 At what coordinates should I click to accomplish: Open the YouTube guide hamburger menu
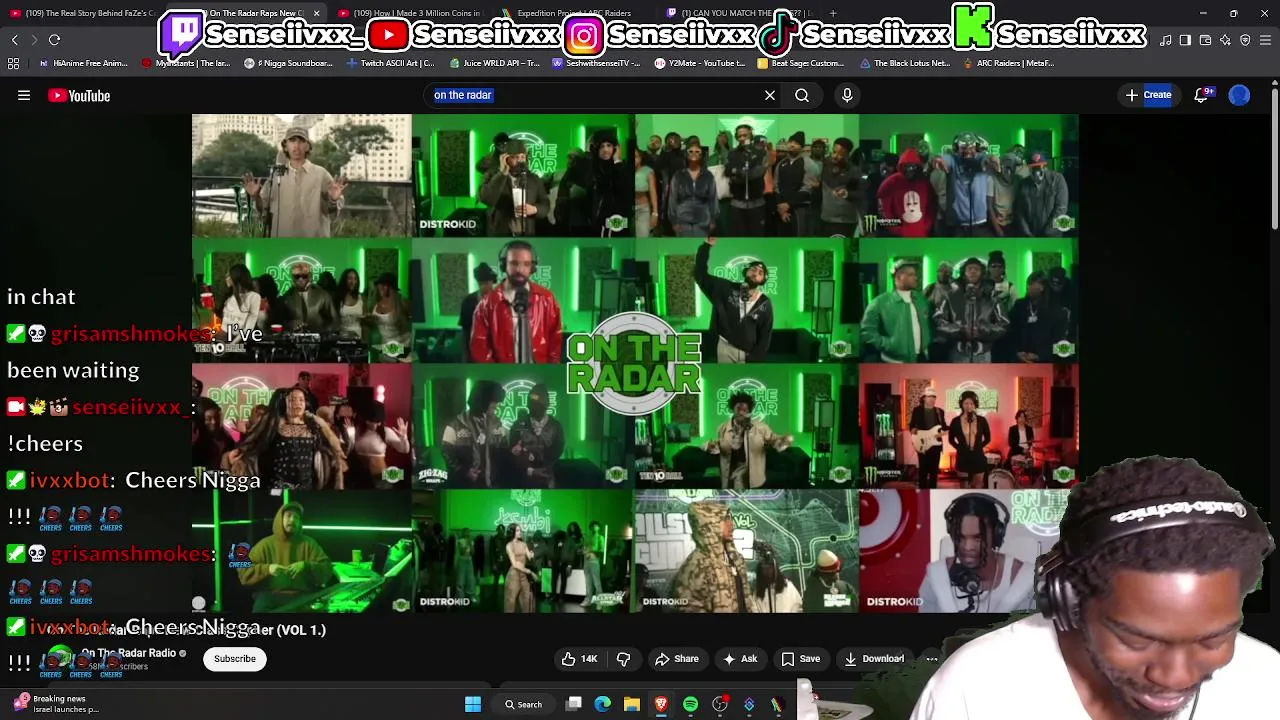coord(24,96)
